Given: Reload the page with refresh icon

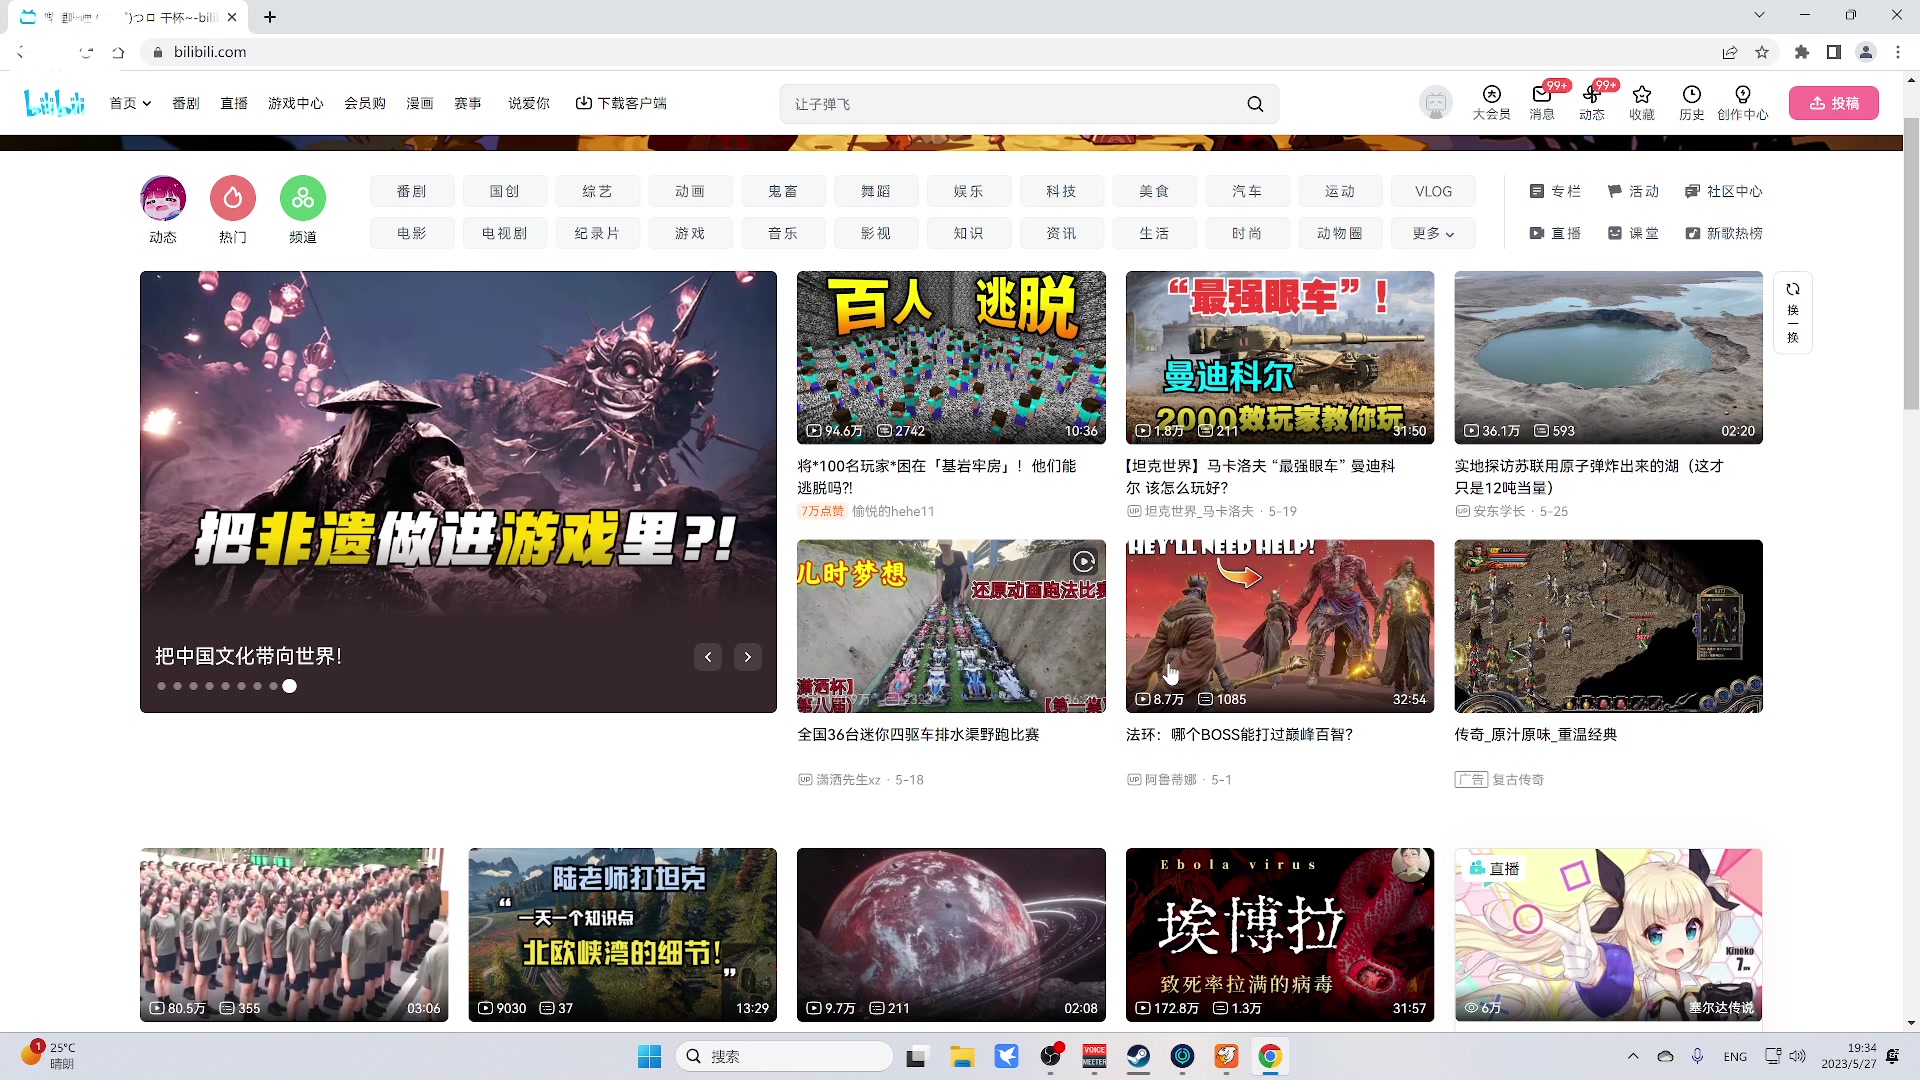Looking at the screenshot, I should point(86,52).
